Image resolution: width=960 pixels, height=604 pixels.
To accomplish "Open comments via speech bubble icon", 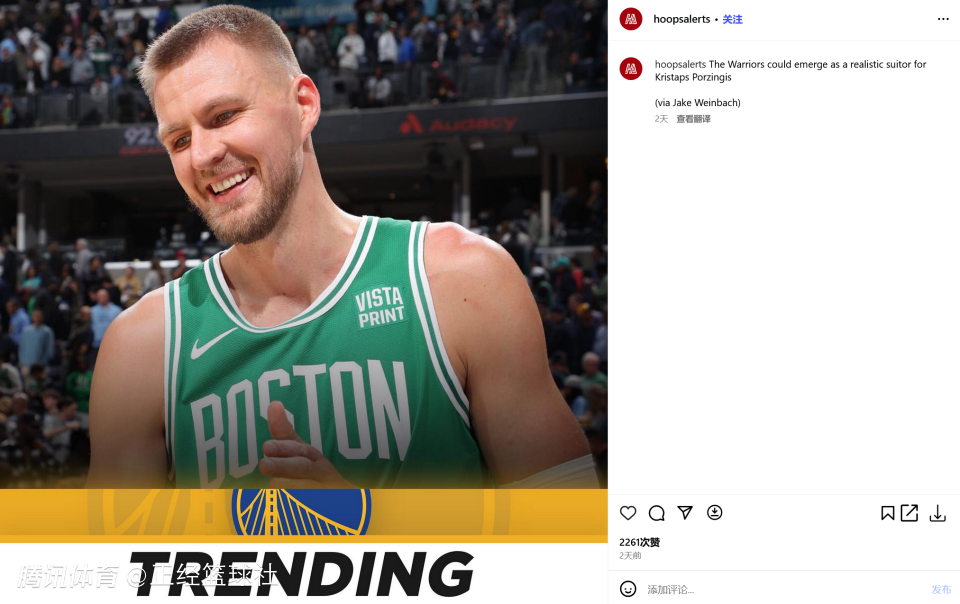I will coord(656,513).
